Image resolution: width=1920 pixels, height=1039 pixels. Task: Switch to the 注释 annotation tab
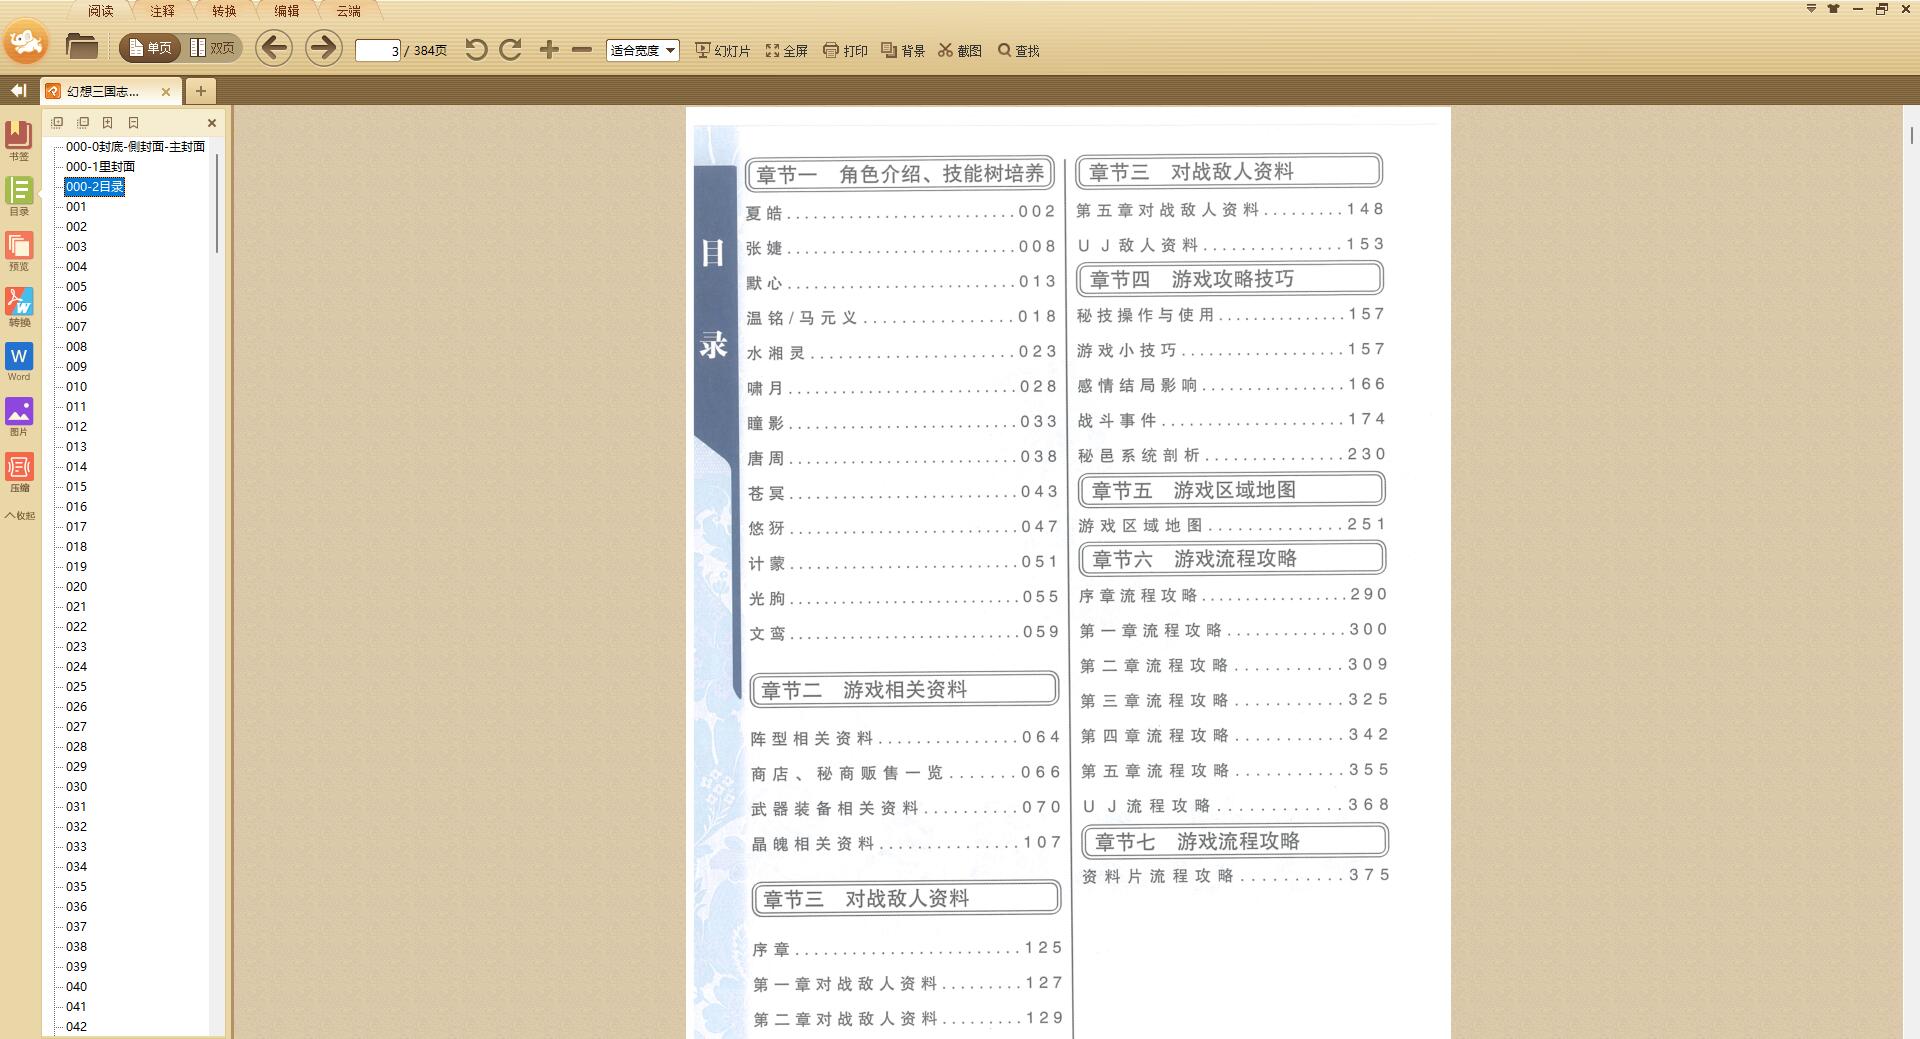tap(160, 10)
